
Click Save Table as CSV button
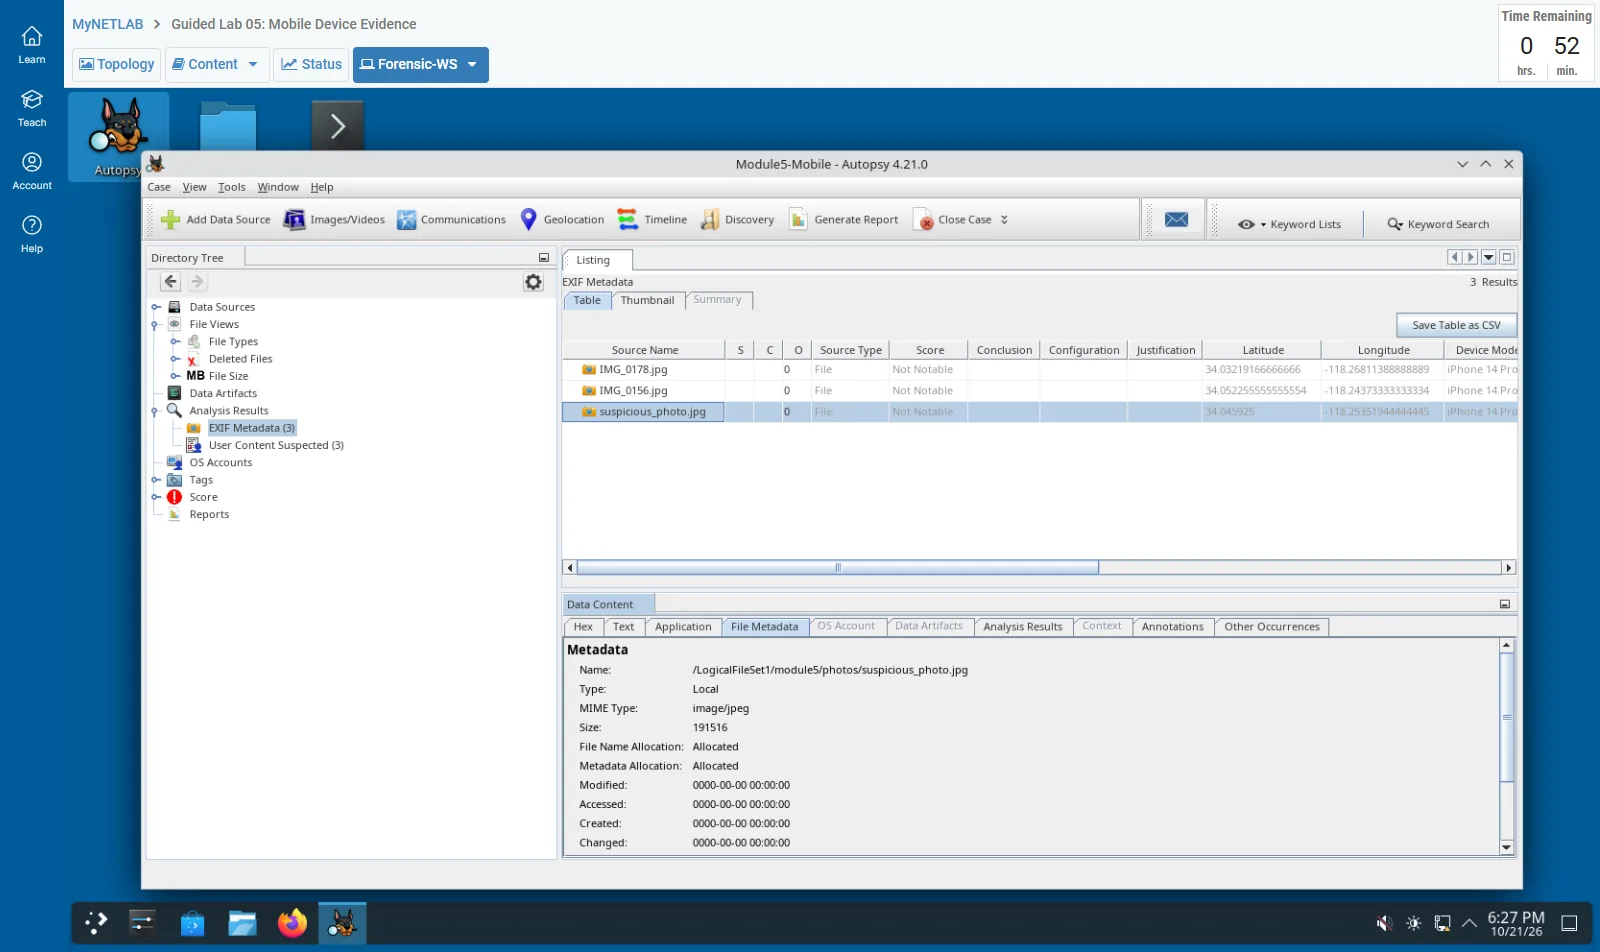1456,325
